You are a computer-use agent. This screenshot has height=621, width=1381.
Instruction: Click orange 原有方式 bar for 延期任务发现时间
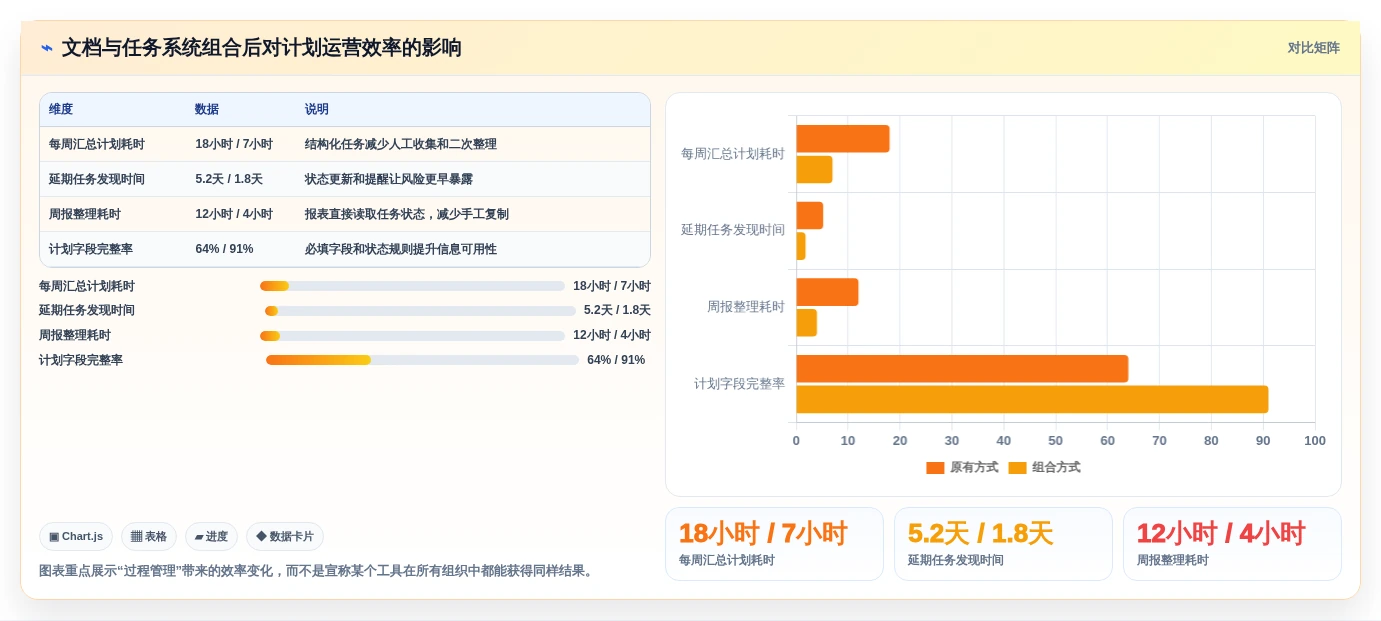(809, 216)
